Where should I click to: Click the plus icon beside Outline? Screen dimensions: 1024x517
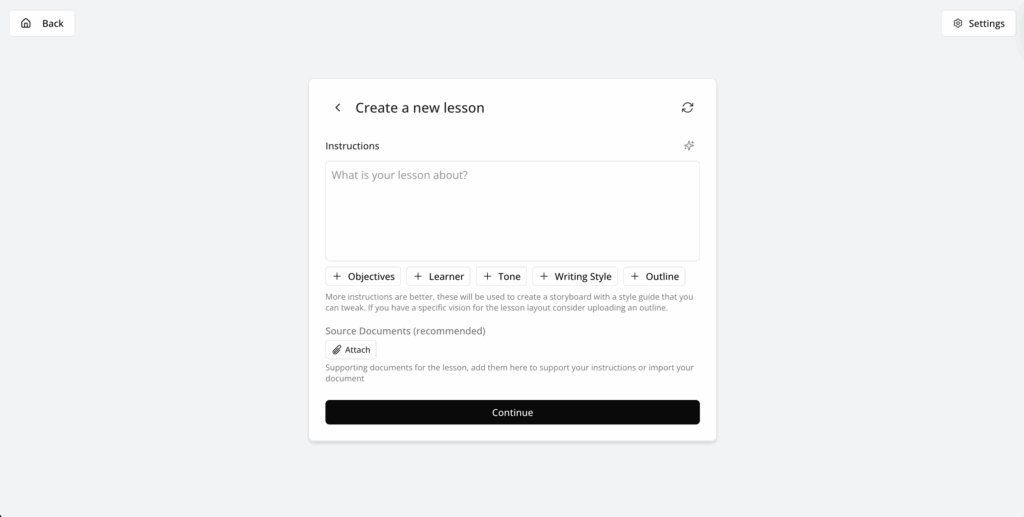[x=635, y=277]
